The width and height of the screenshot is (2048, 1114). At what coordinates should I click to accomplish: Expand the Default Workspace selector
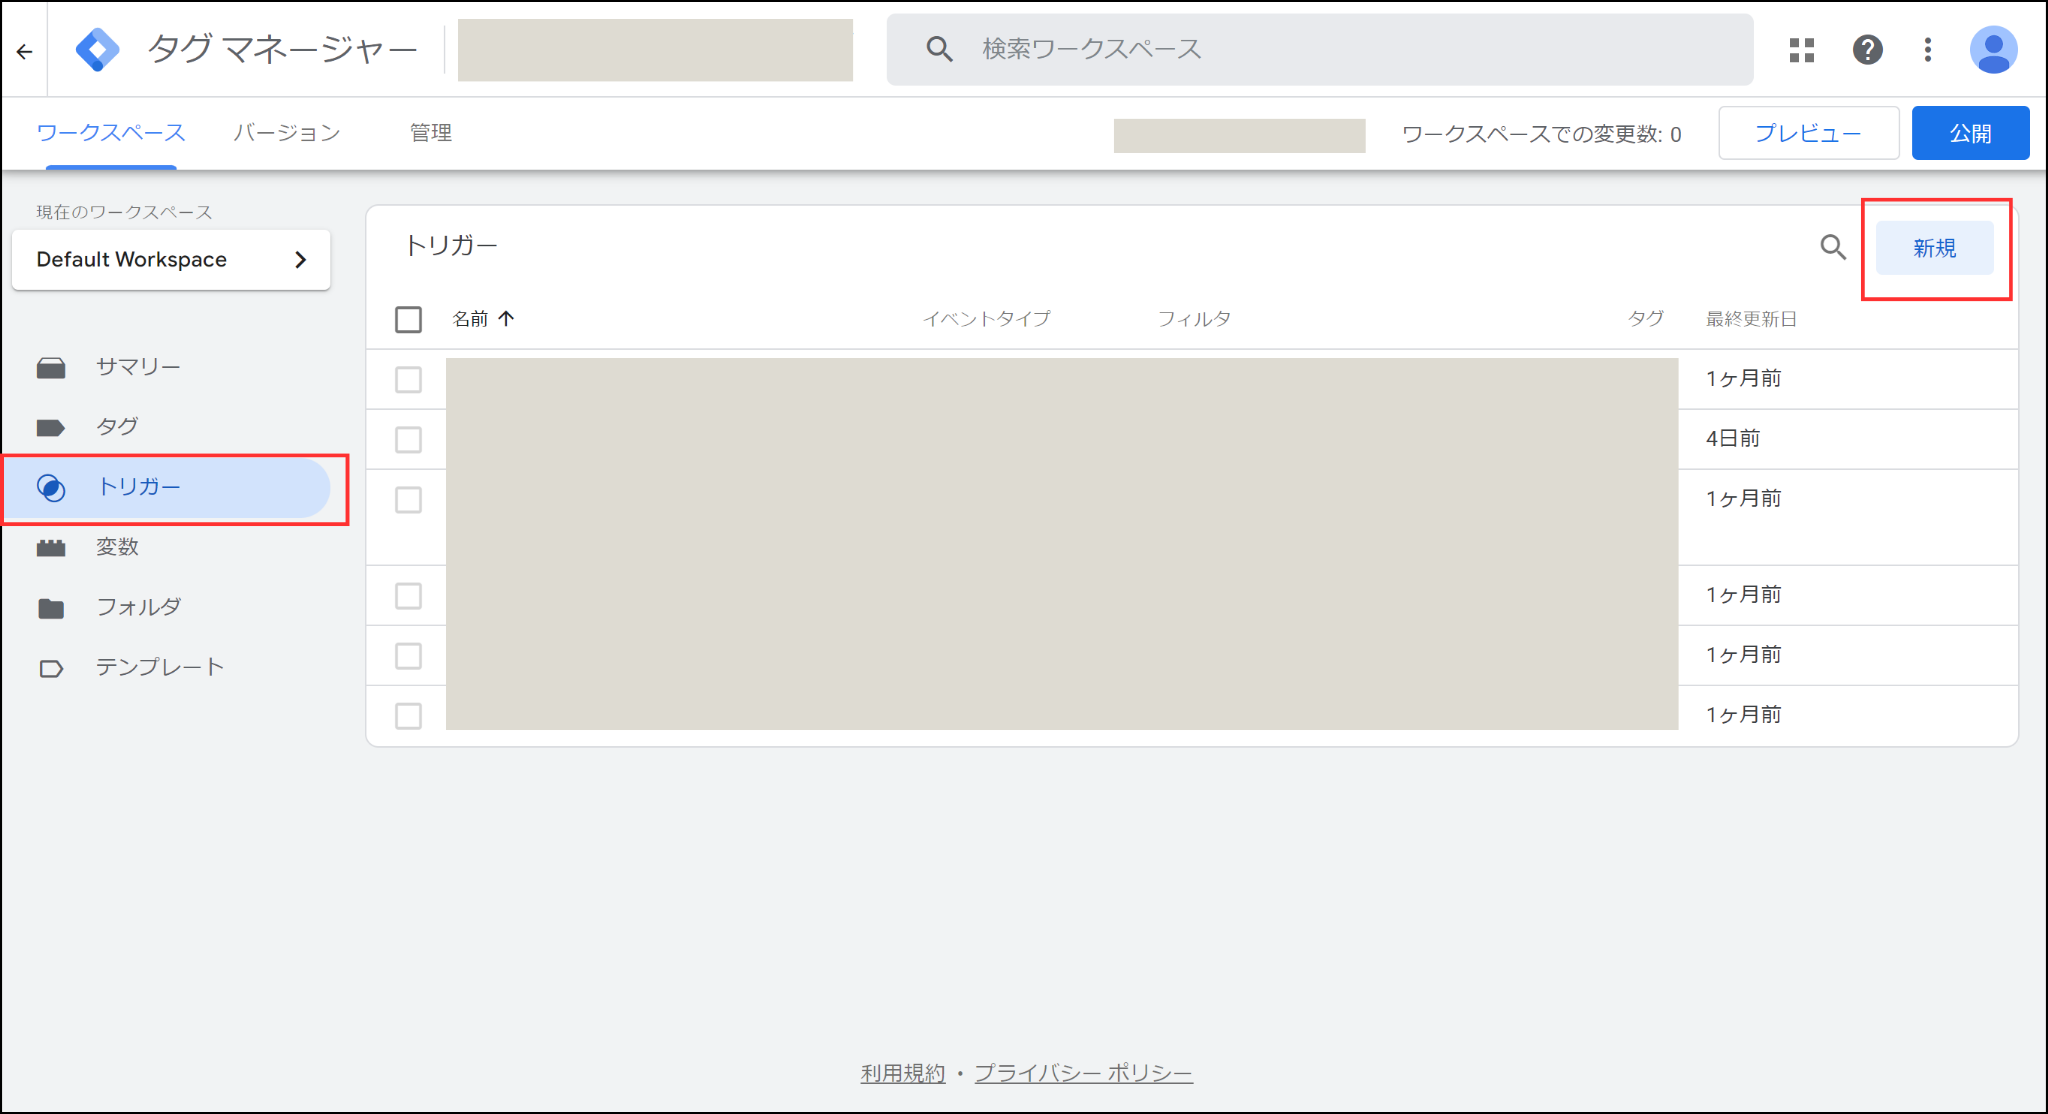click(171, 260)
